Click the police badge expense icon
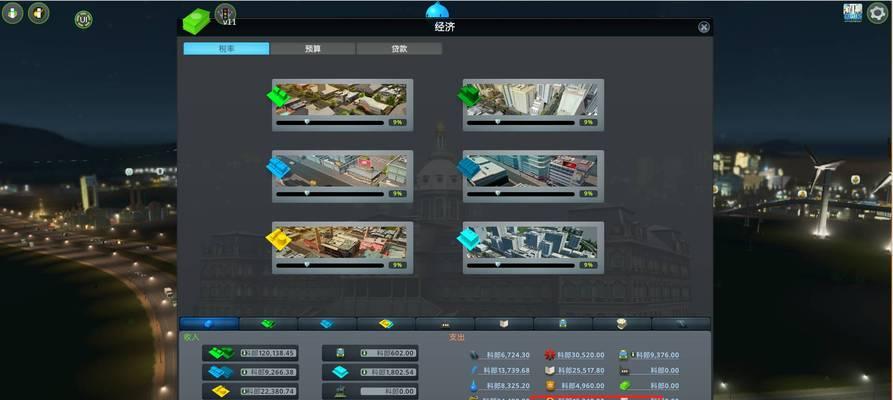This screenshot has width=893, height=400. pos(550,386)
